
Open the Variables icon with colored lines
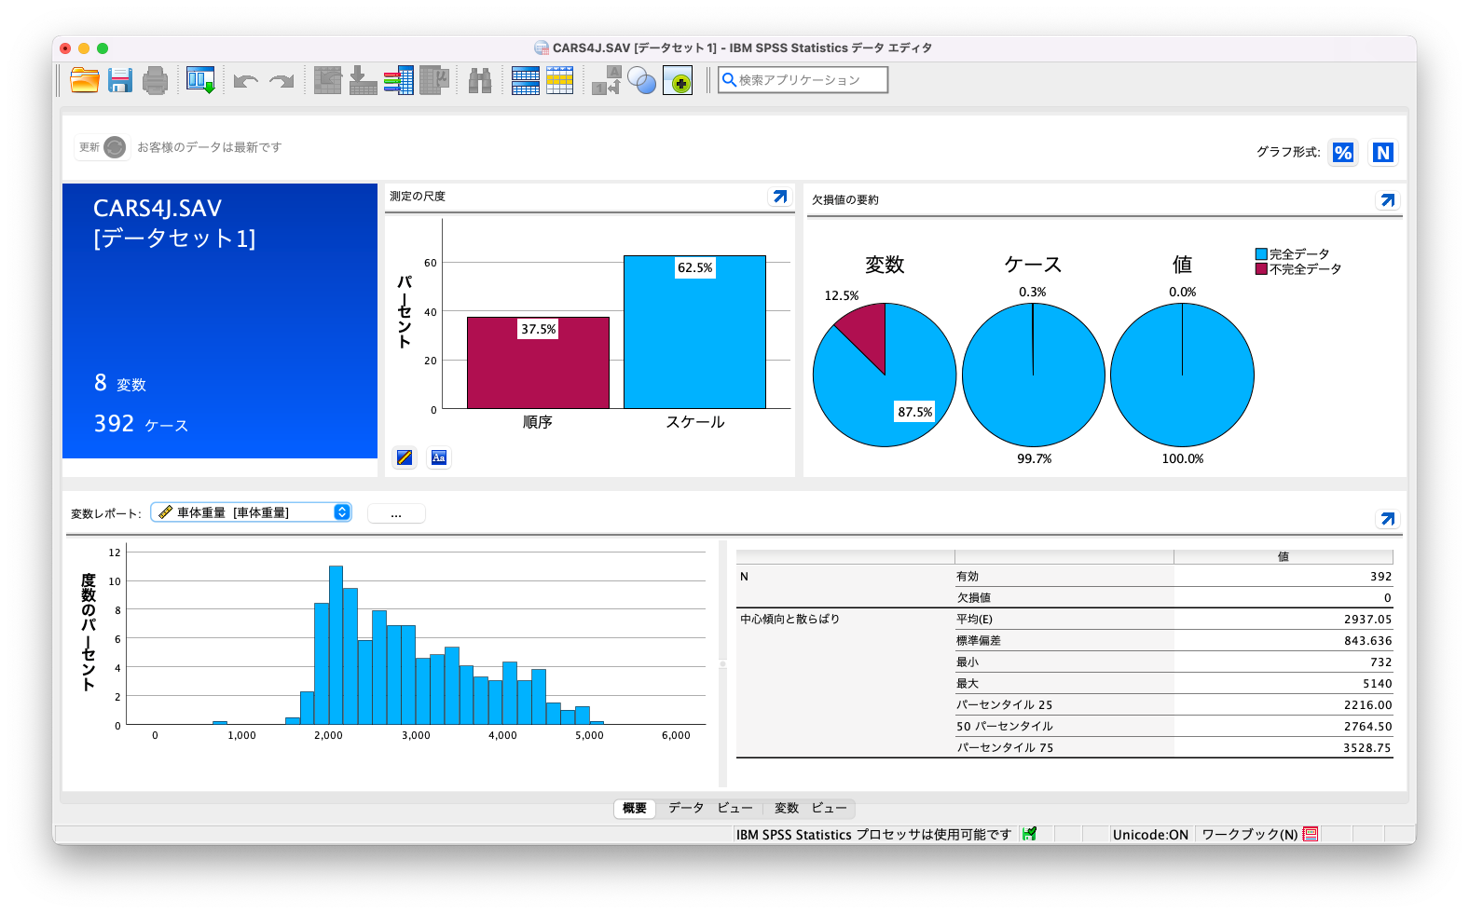(399, 80)
